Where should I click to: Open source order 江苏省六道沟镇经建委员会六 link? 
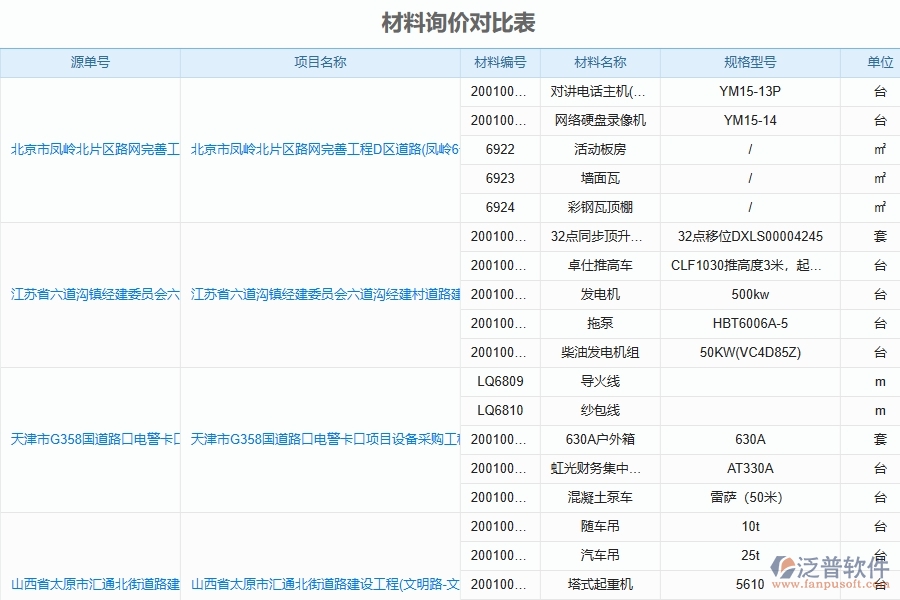89,294
